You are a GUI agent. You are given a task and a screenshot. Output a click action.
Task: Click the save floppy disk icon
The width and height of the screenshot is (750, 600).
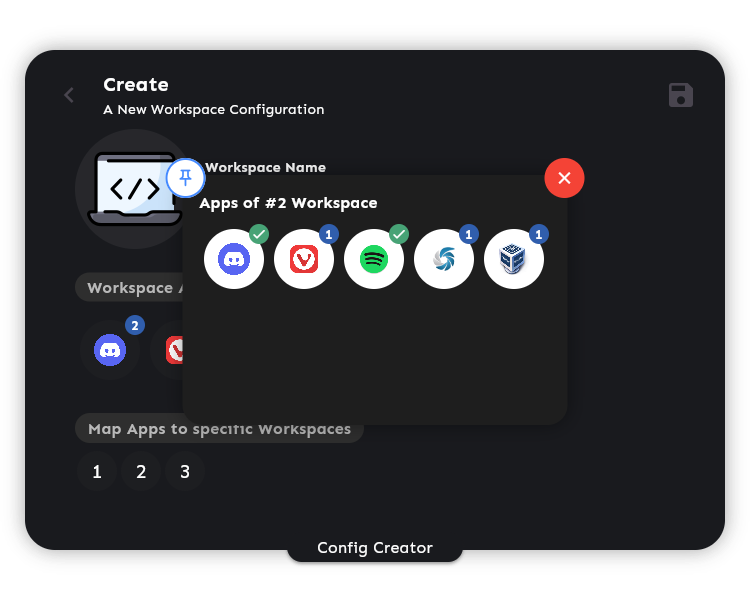(x=681, y=95)
